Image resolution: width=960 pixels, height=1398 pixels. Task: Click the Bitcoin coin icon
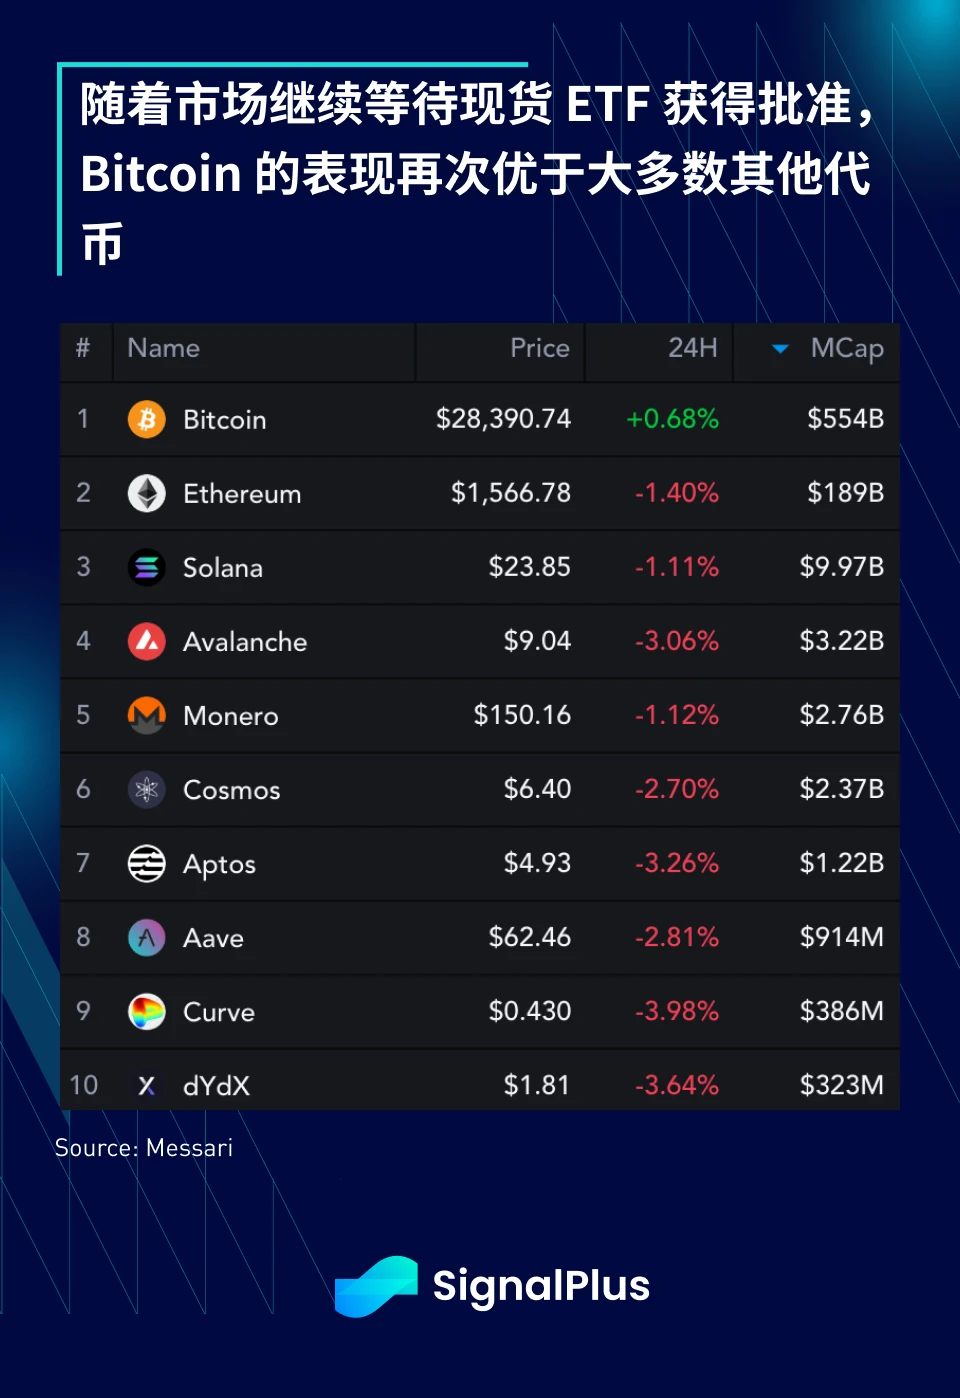[147, 419]
